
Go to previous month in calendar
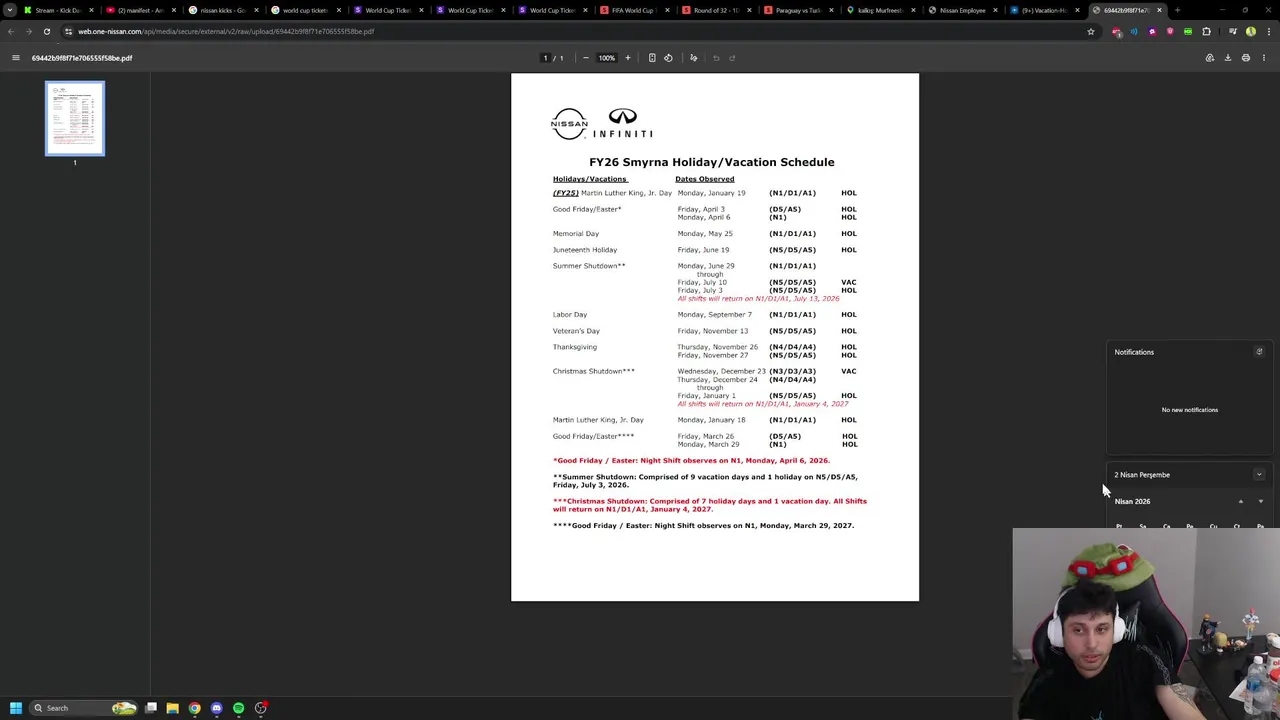click(1241, 502)
